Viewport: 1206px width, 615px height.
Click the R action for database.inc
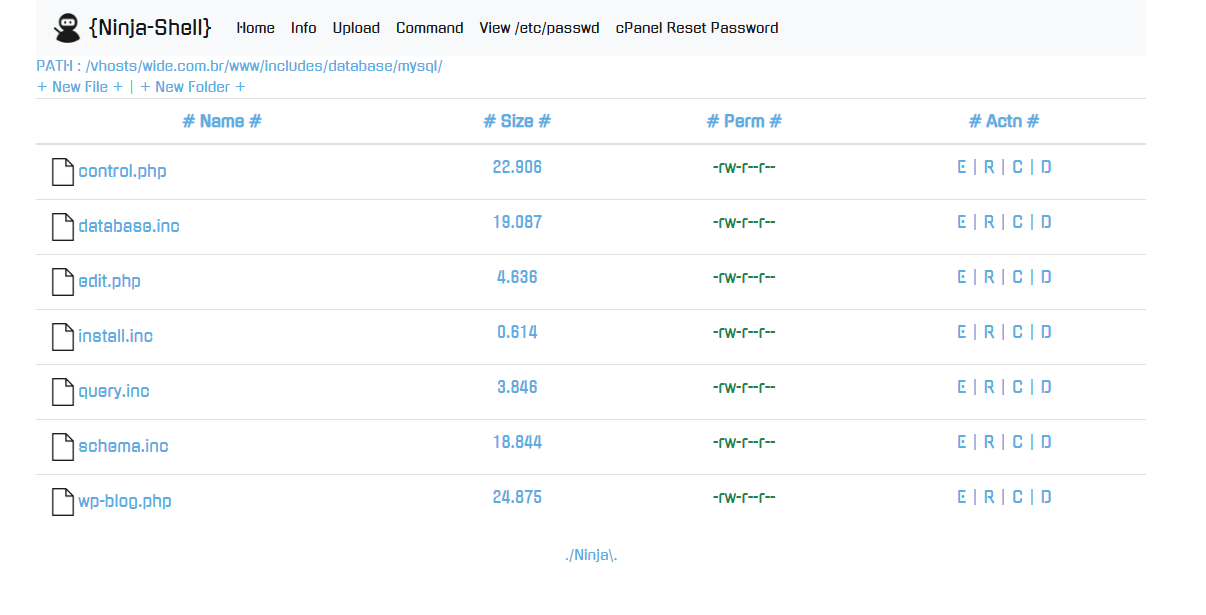(x=988, y=222)
